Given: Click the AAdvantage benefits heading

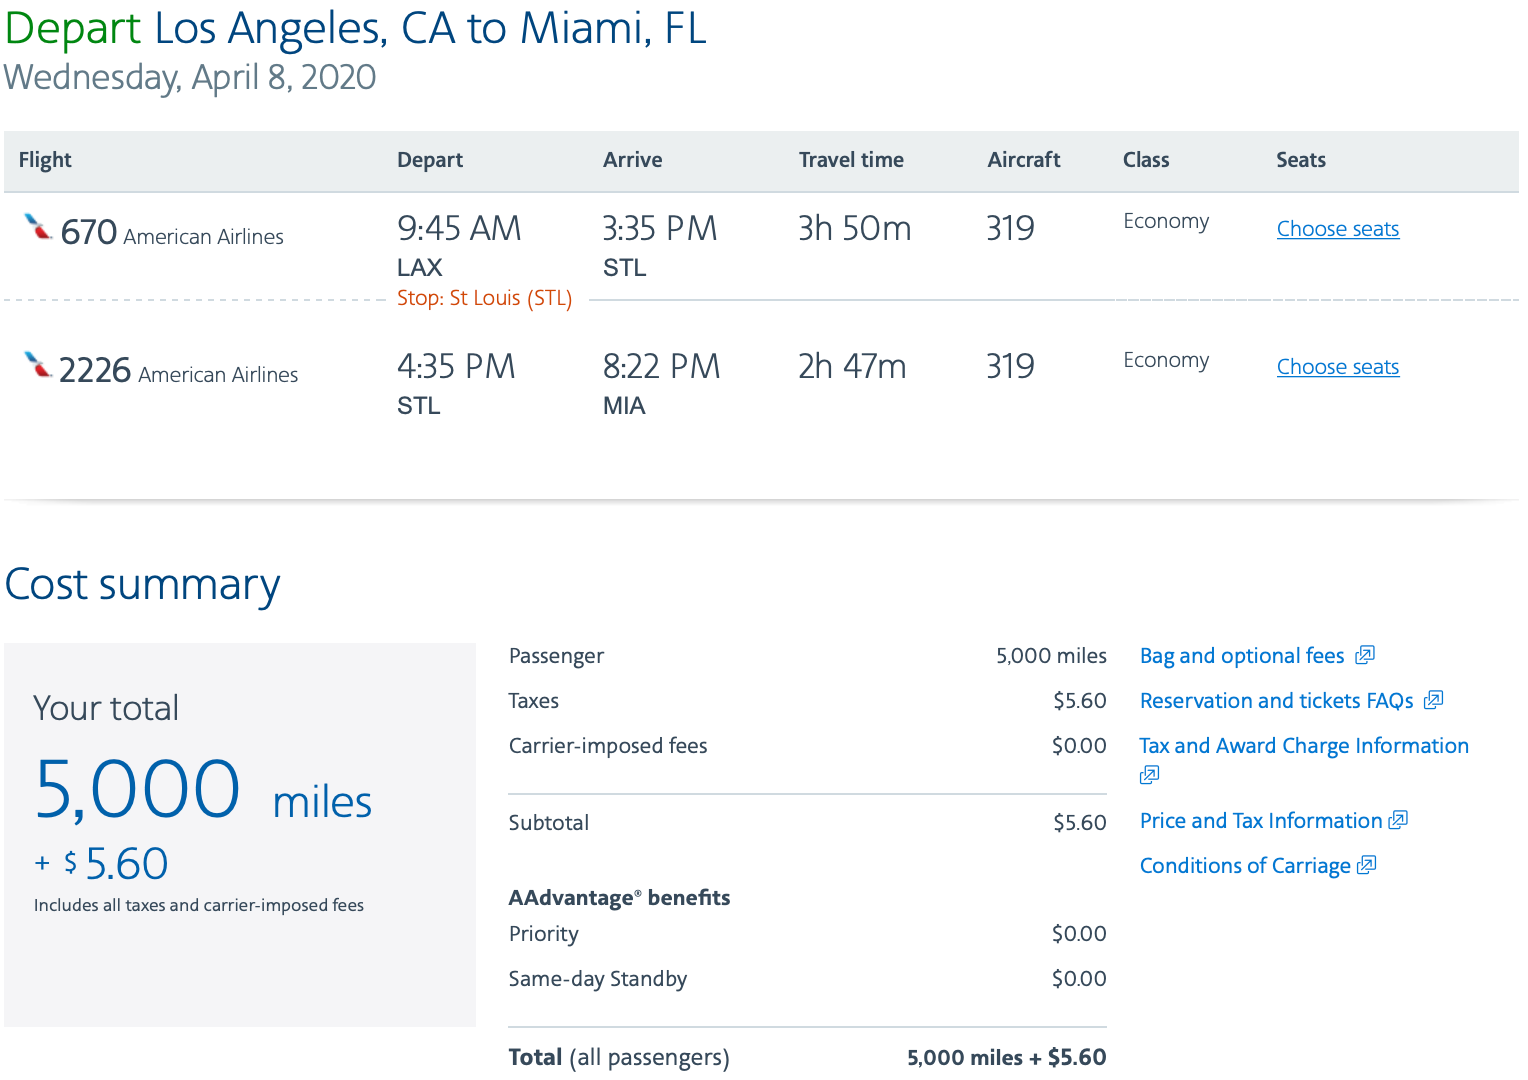Looking at the screenshot, I should point(619,898).
